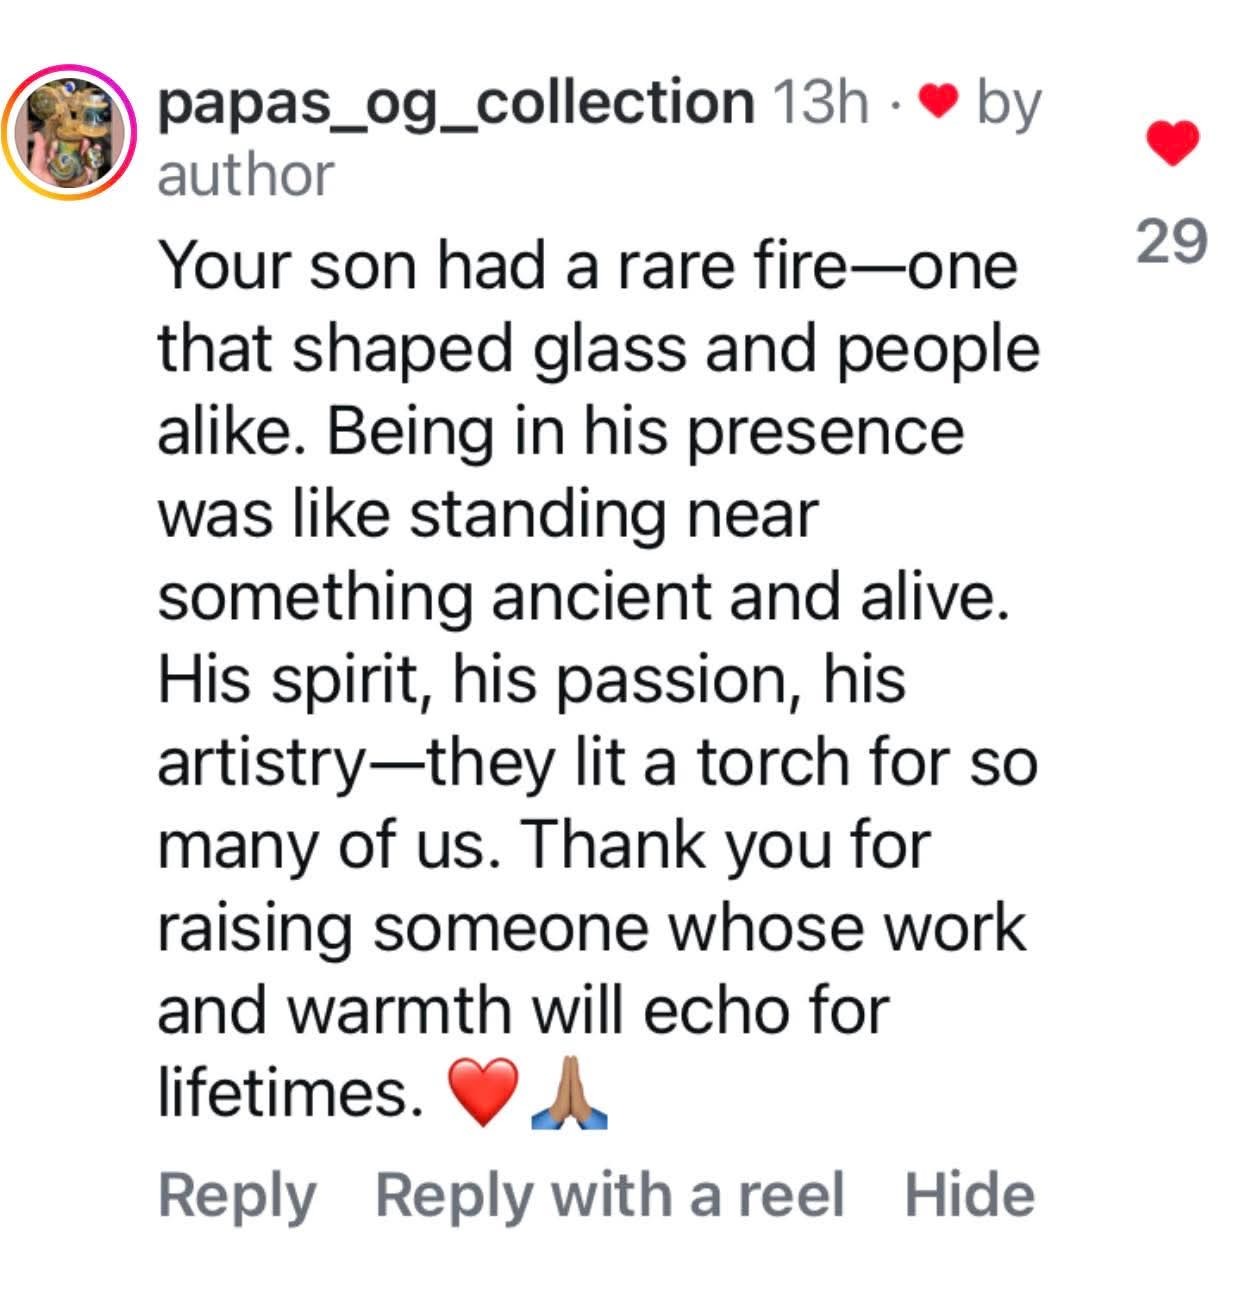Choose Reply with a reel

click(x=610, y=1195)
